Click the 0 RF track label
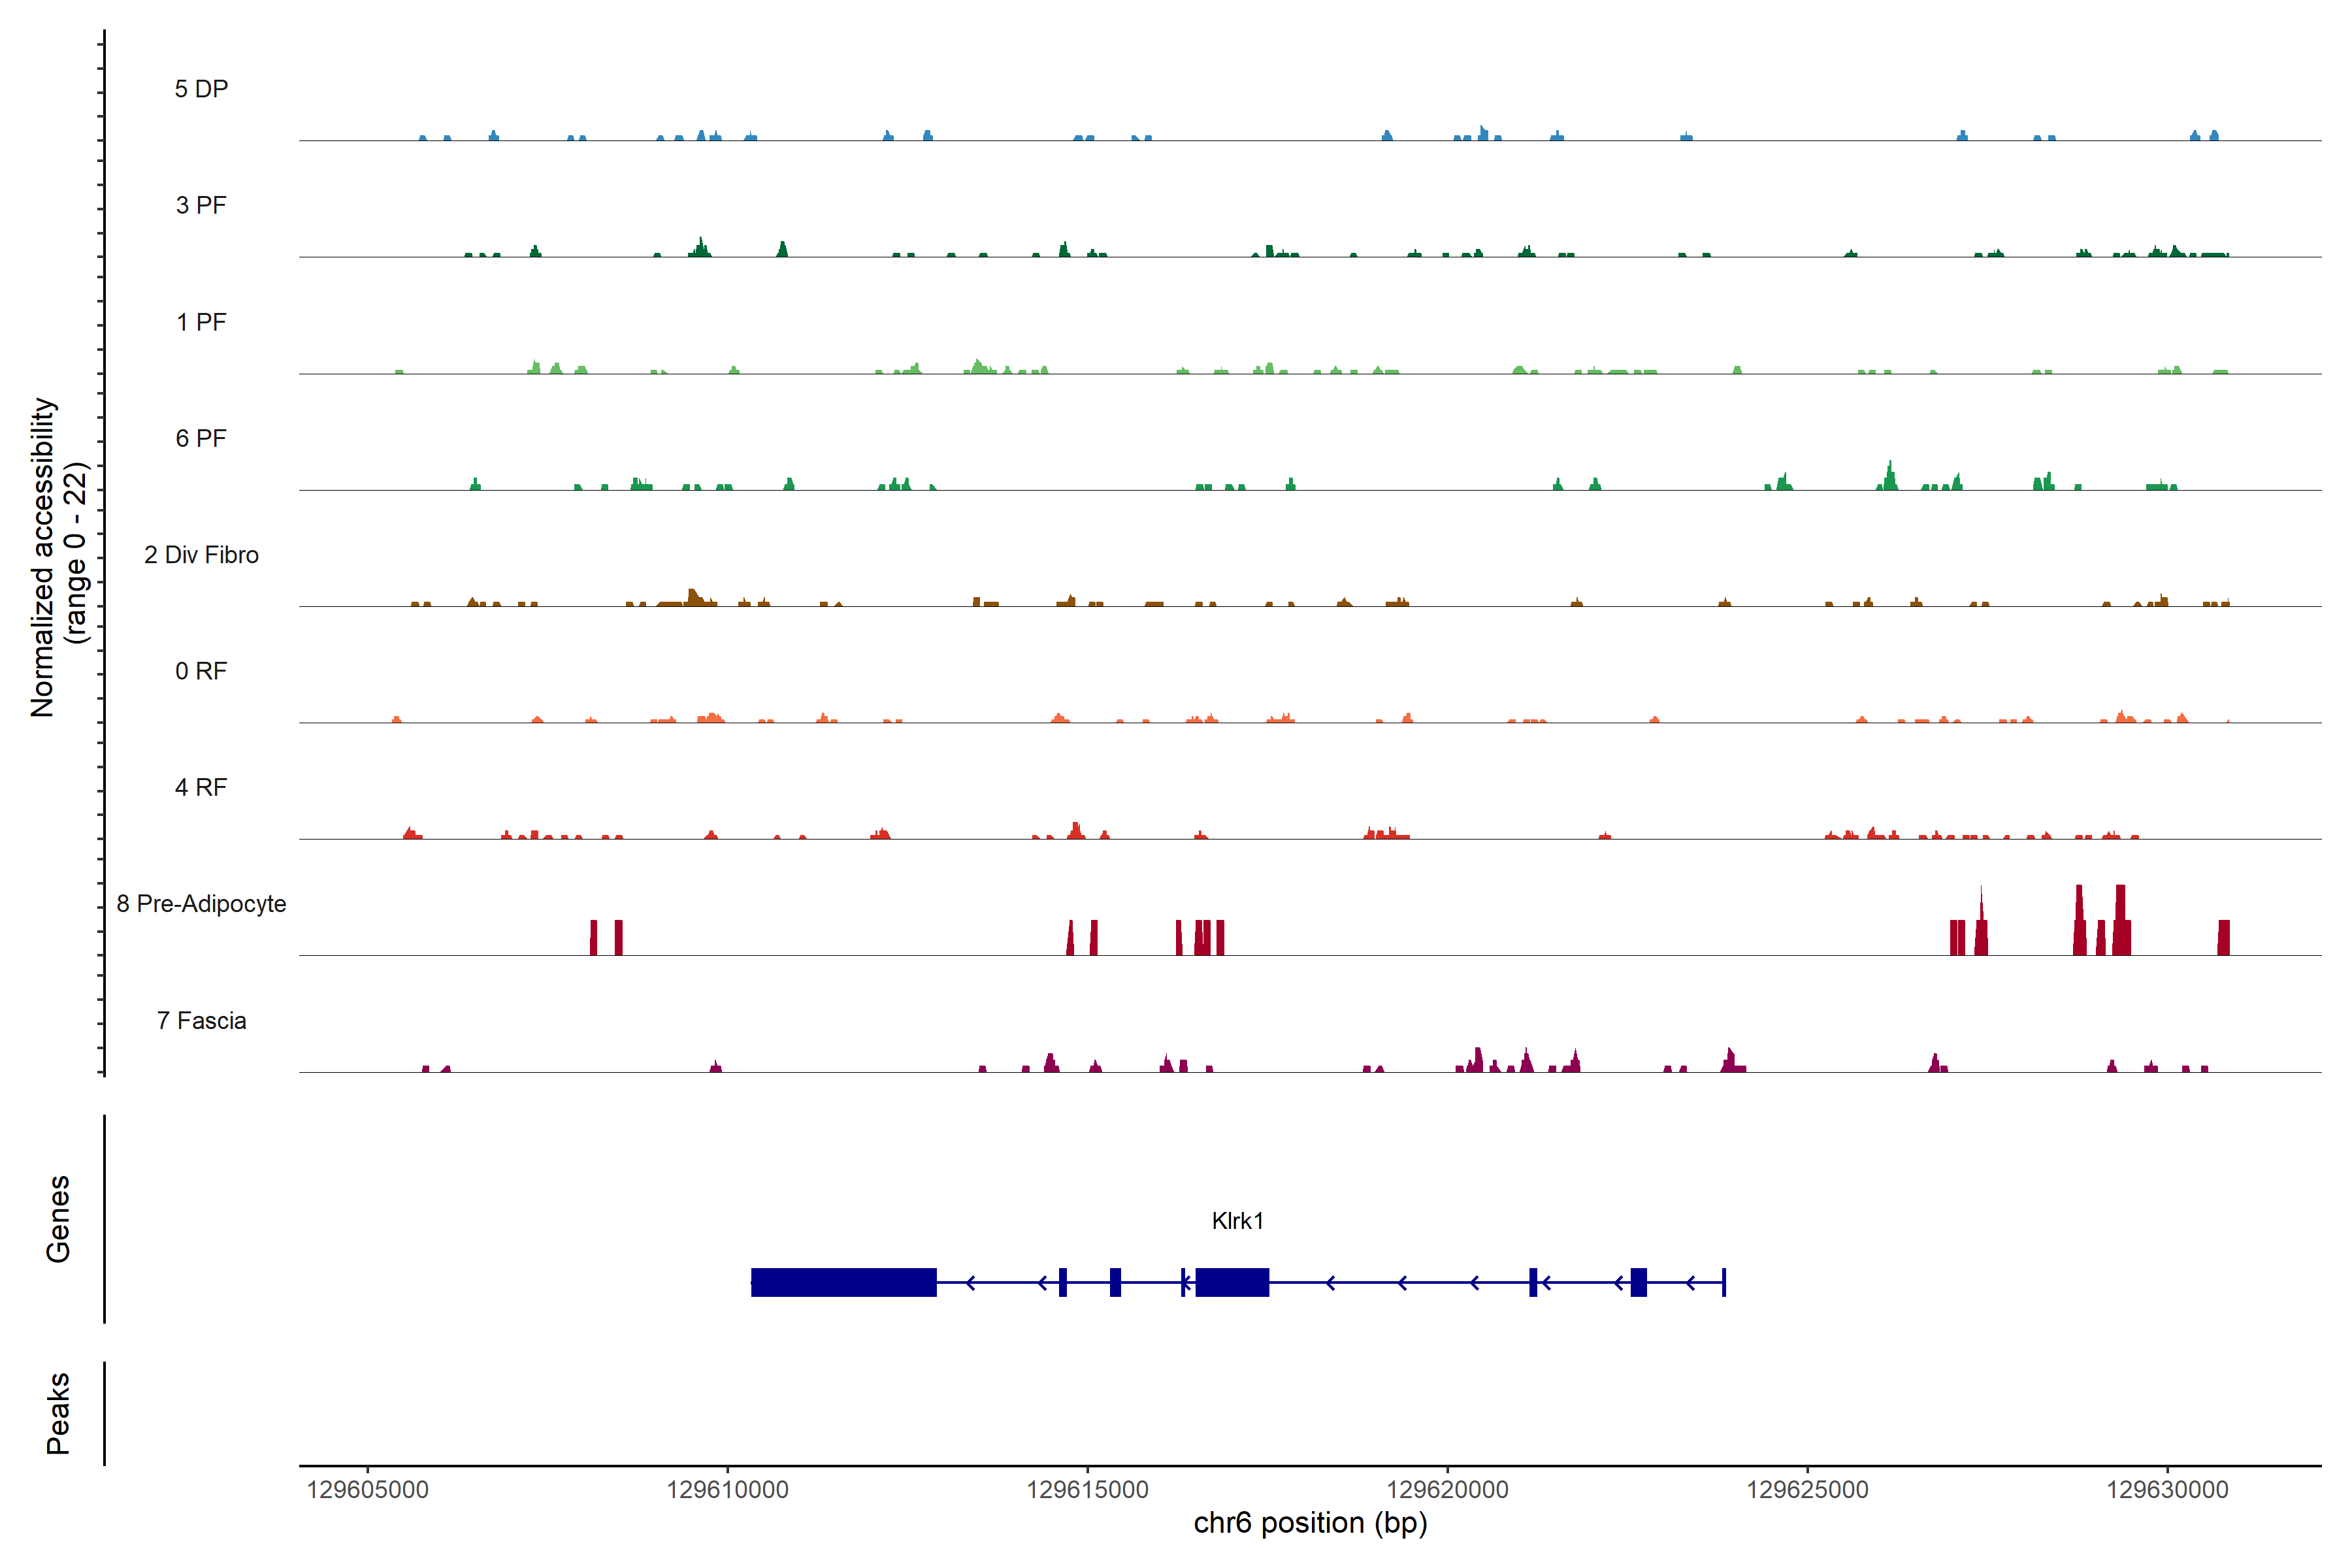Viewport: 2352px width, 1568px height. coord(201,671)
